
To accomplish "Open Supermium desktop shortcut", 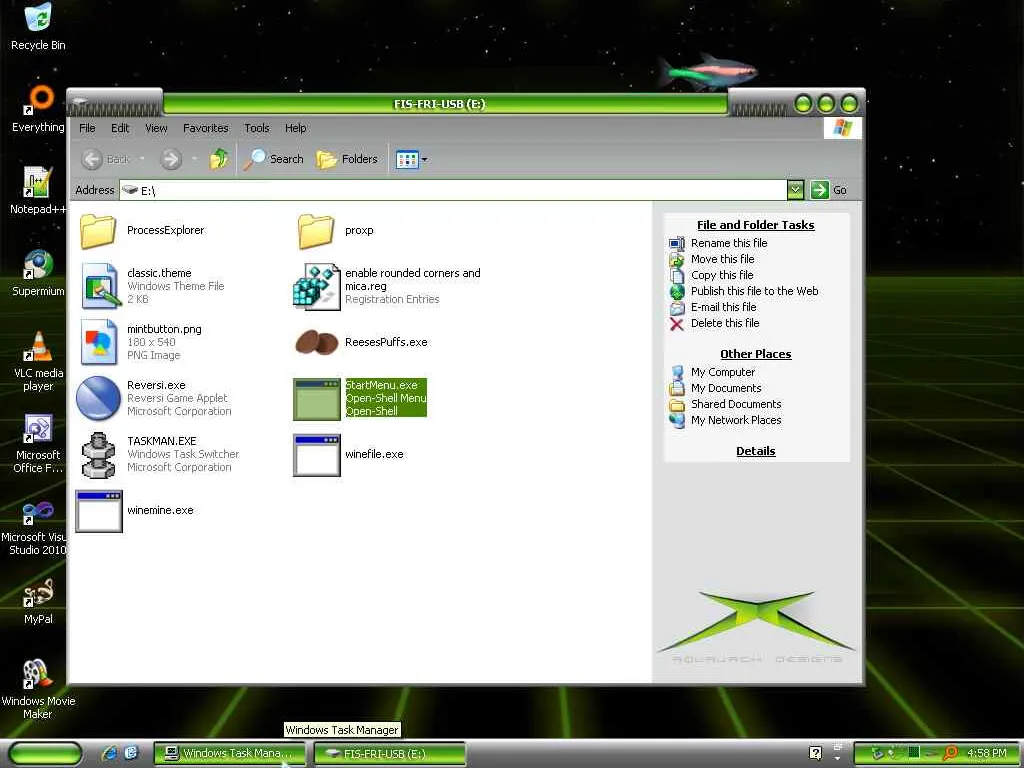I will point(38,273).
